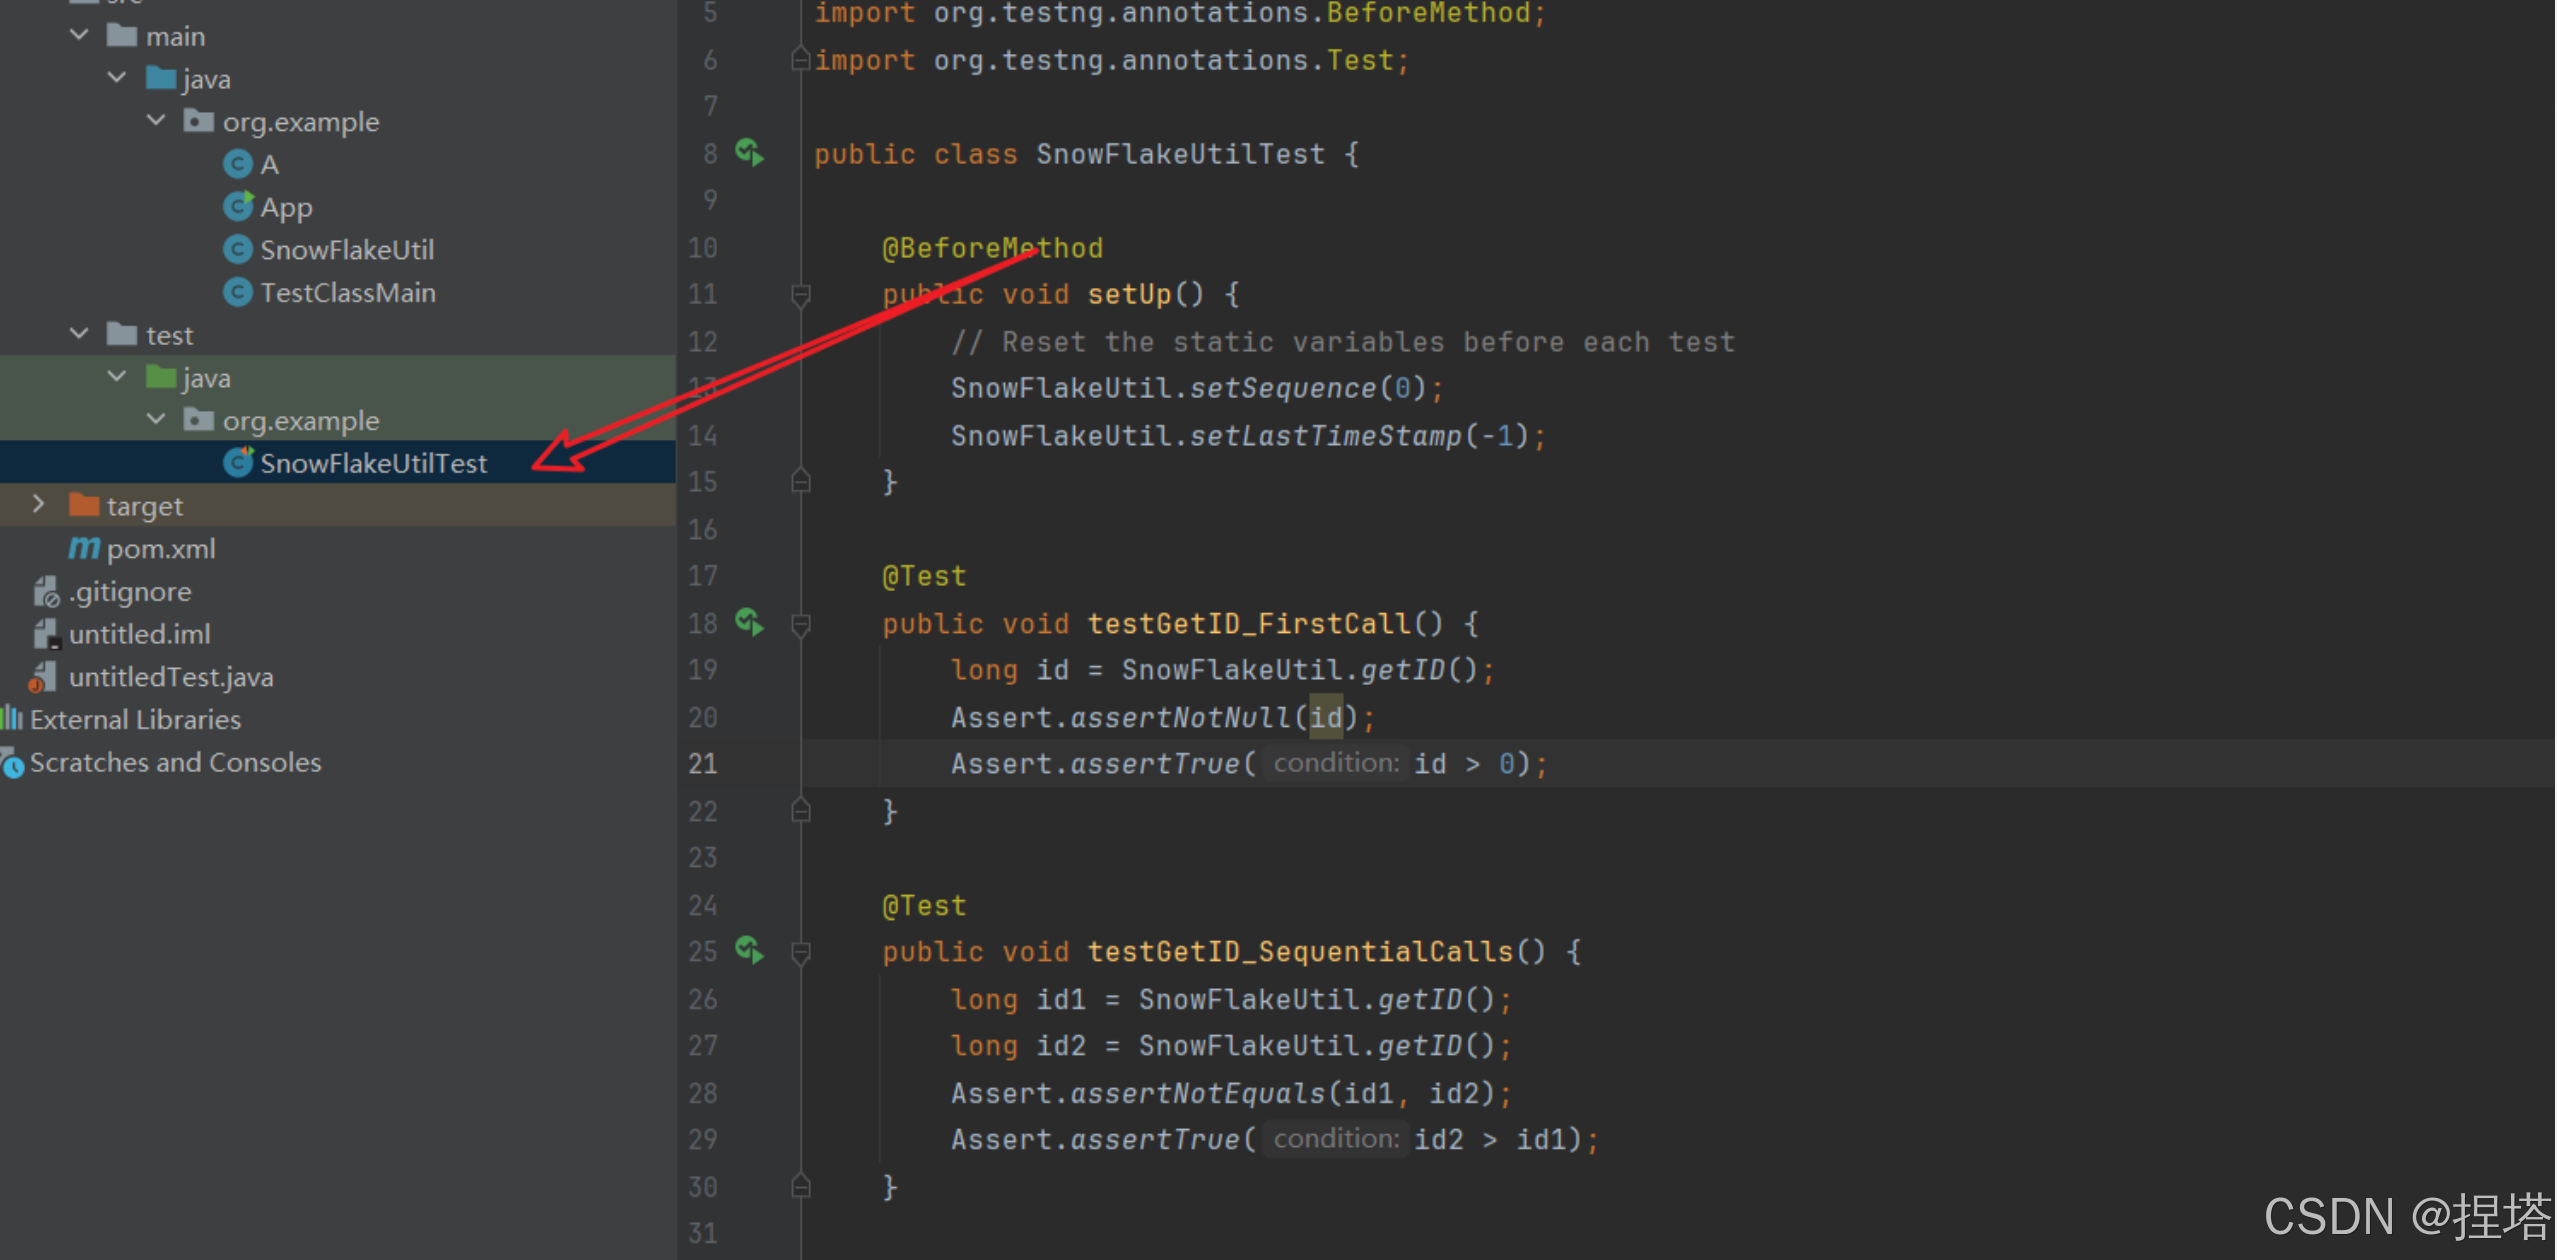Click run icon beside SnowFlakeUtilTest class
Screen dimensions: 2558x1260
point(749,153)
